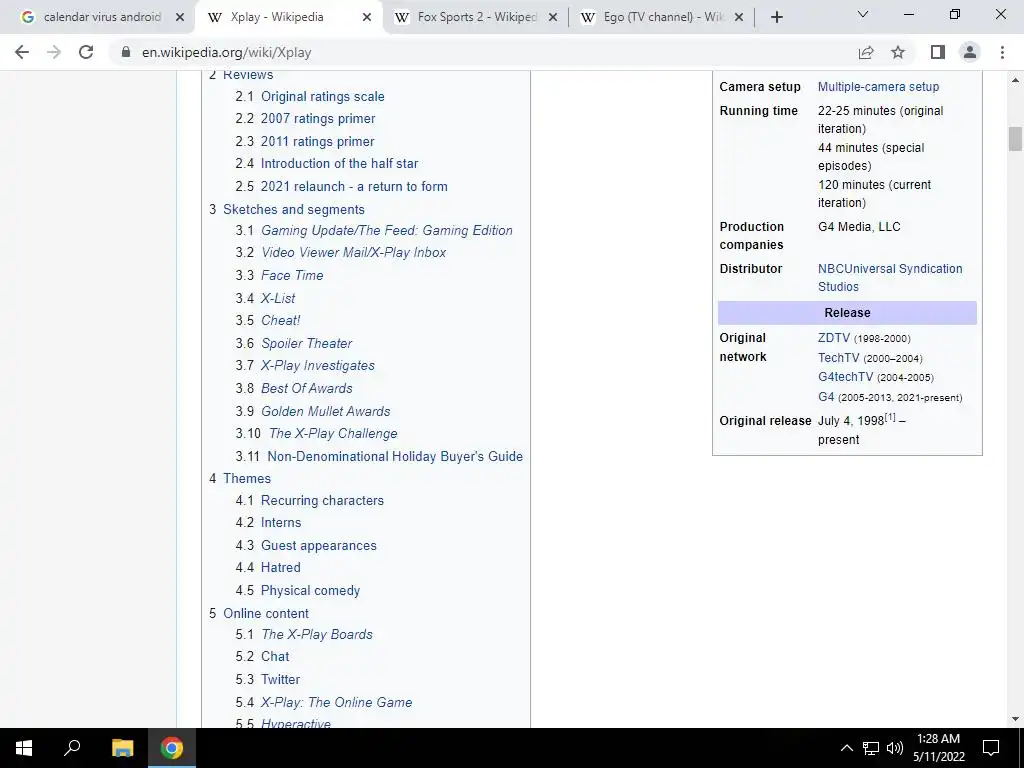Open the G4 network link
This screenshot has width=1024, height=768.
coord(826,396)
